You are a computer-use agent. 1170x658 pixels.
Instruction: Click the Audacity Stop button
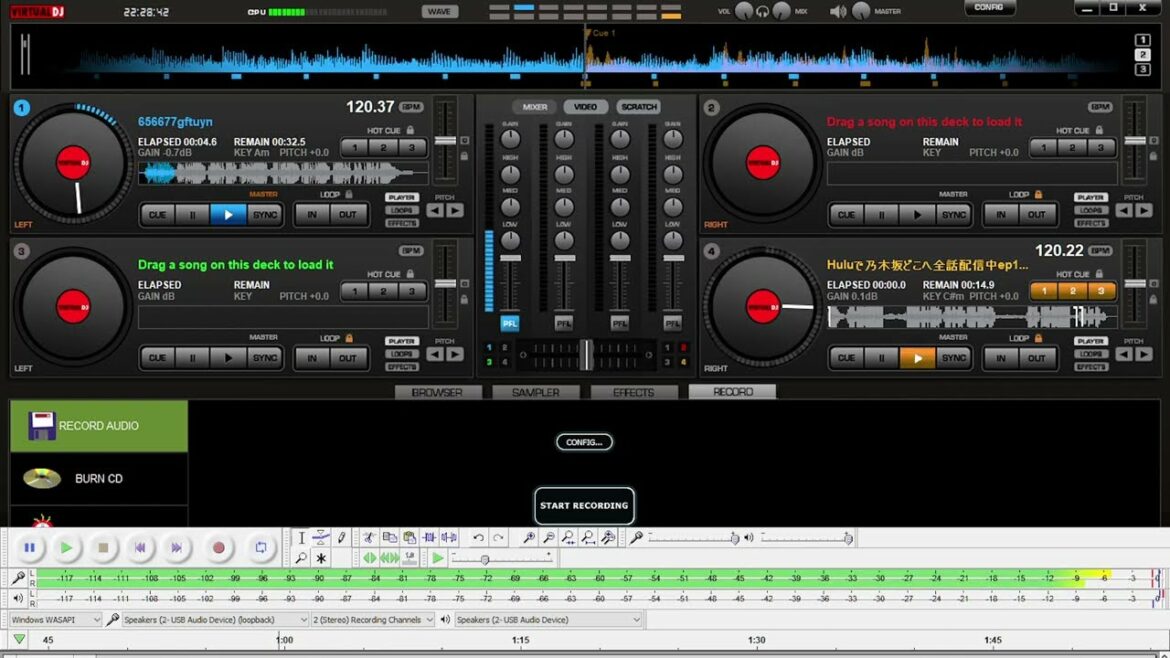coord(103,548)
